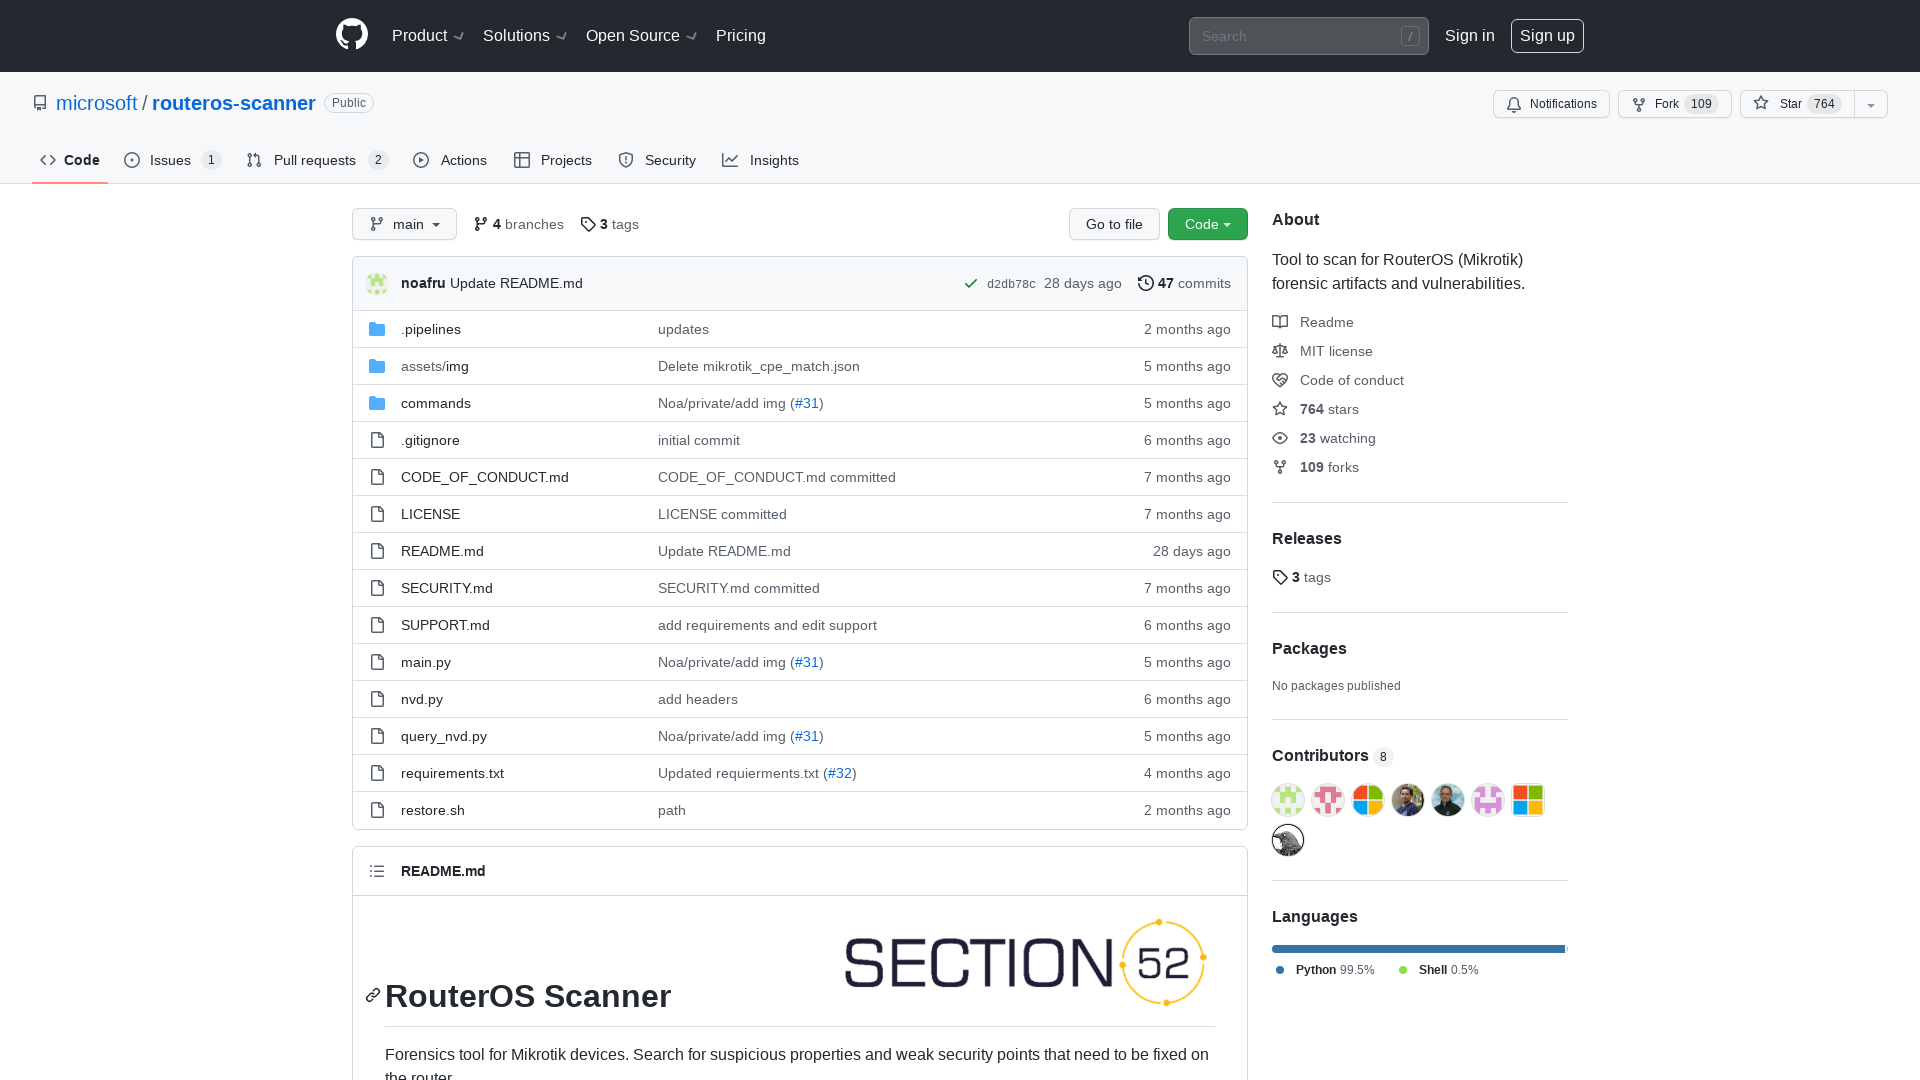Open commit hash d2db78c
The height and width of the screenshot is (1080, 1920).
point(1011,284)
